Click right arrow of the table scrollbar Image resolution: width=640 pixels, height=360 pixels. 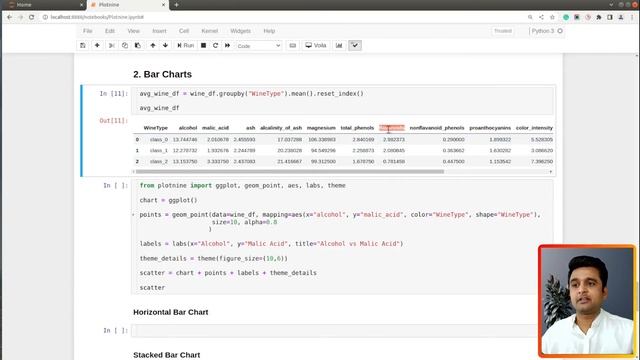click(551, 172)
